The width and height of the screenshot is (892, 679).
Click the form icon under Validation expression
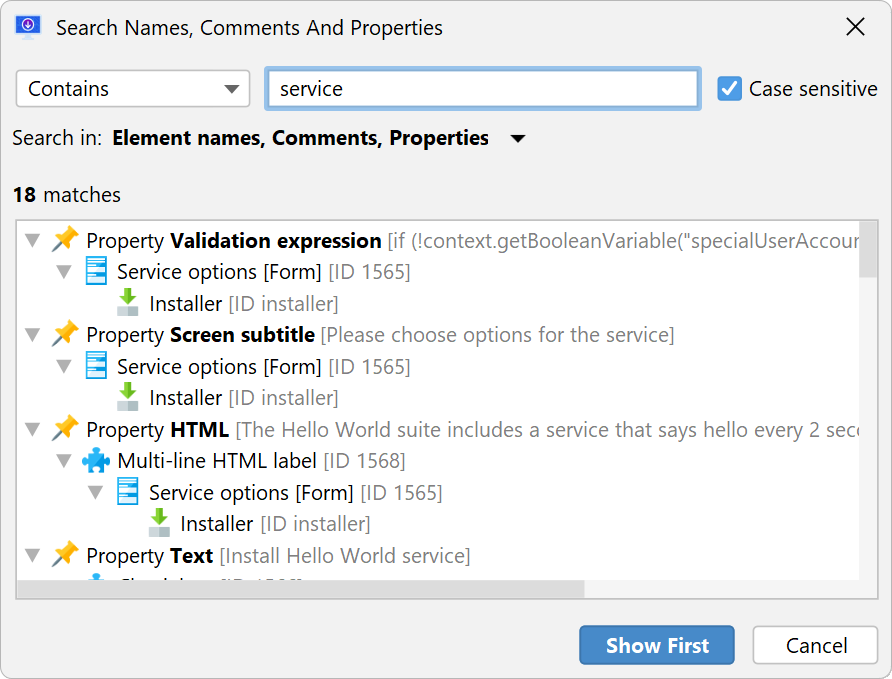click(96, 271)
